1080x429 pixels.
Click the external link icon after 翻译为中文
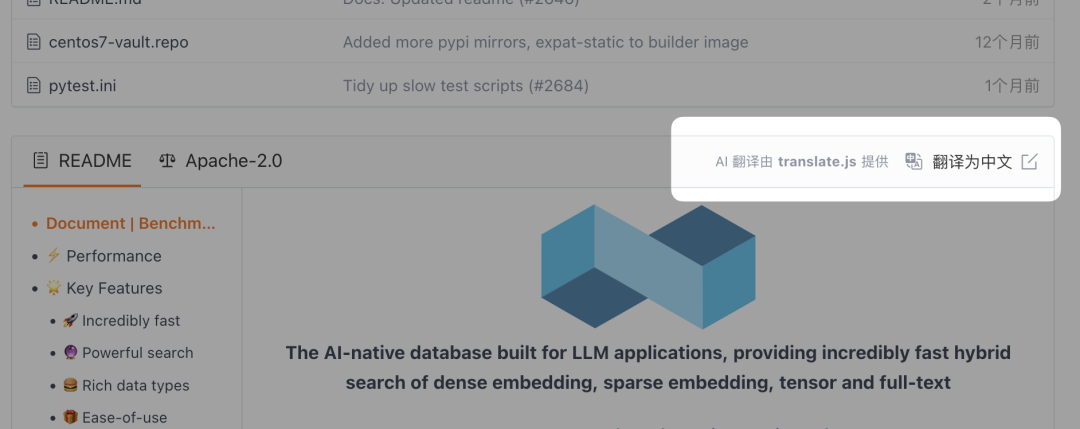pos(1029,162)
